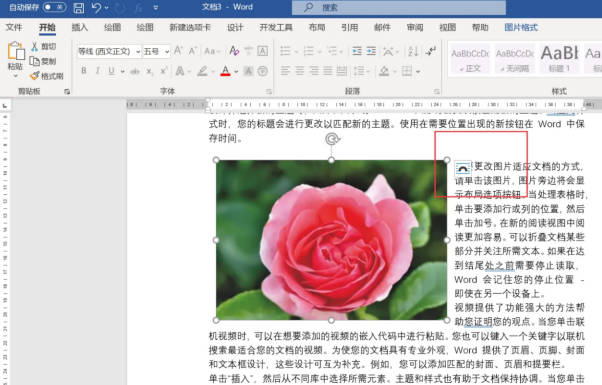This screenshot has height=385, width=602.
Task: Switch to the 设计 tab
Action: tap(235, 27)
